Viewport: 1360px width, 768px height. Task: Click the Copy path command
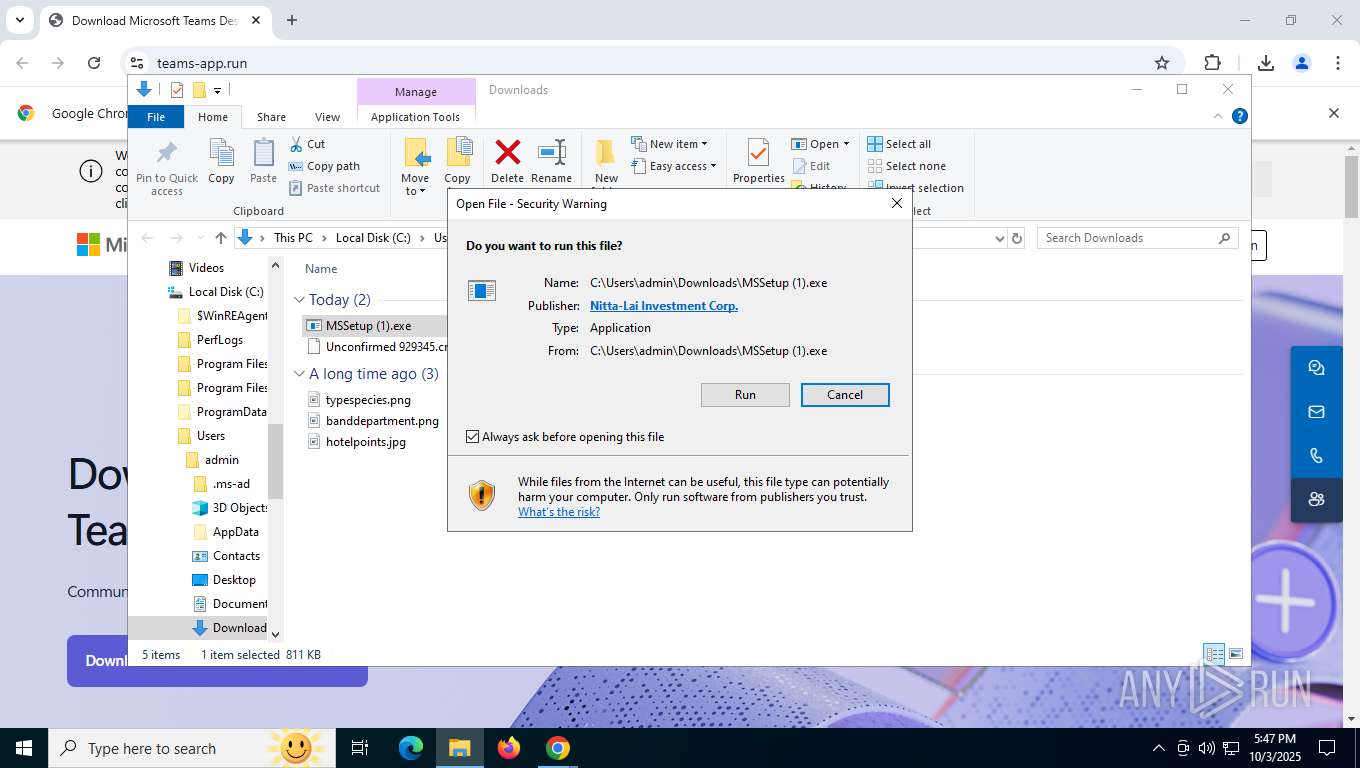324,166
